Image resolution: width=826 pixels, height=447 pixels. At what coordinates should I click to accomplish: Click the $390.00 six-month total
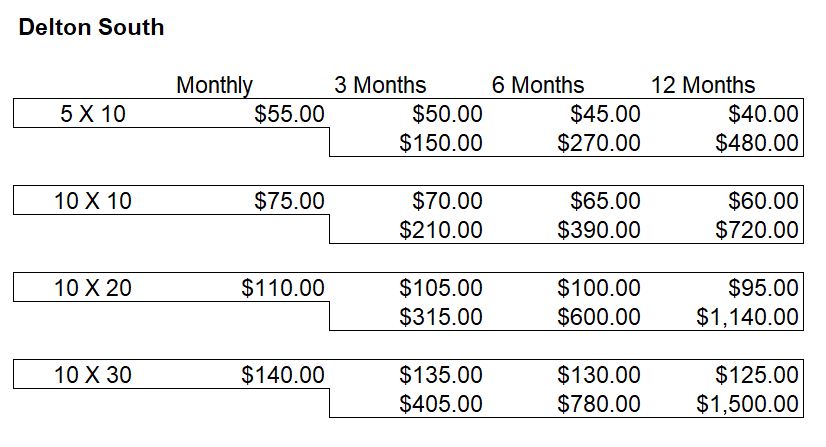point(599,230)
